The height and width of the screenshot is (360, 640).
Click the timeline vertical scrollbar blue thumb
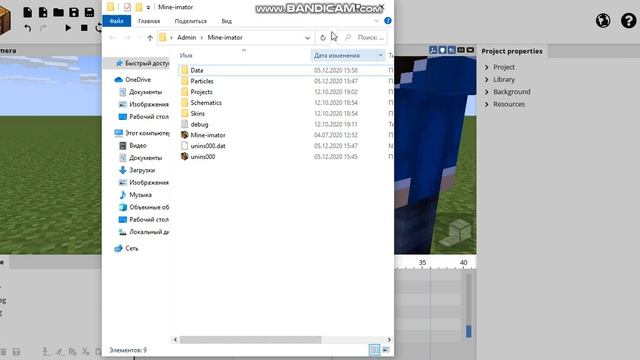pyautogui.click(x=469, y=331)
